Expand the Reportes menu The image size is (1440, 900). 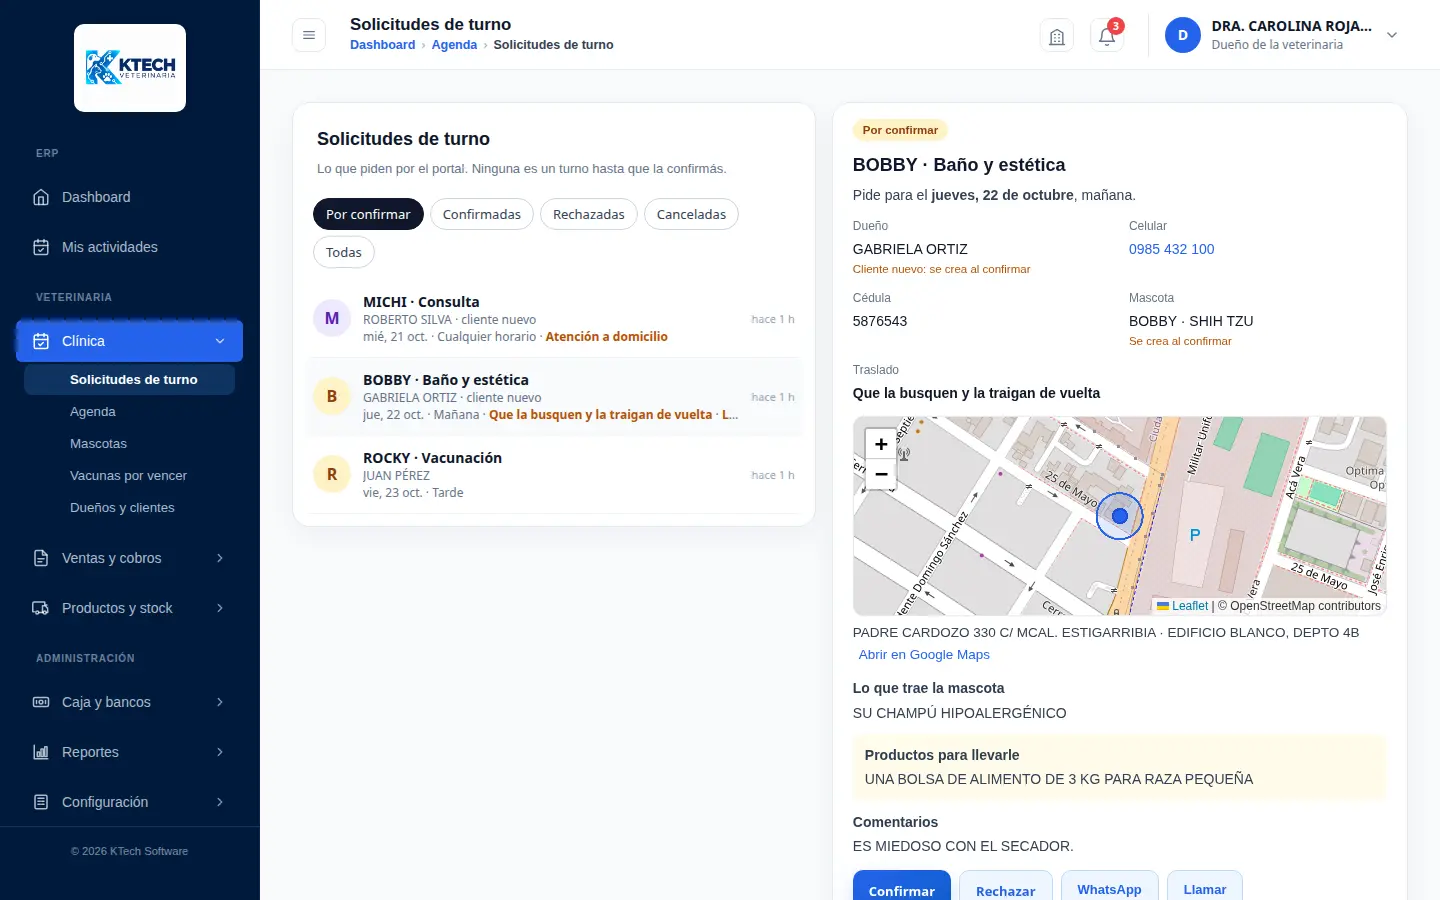pos(130,752)
